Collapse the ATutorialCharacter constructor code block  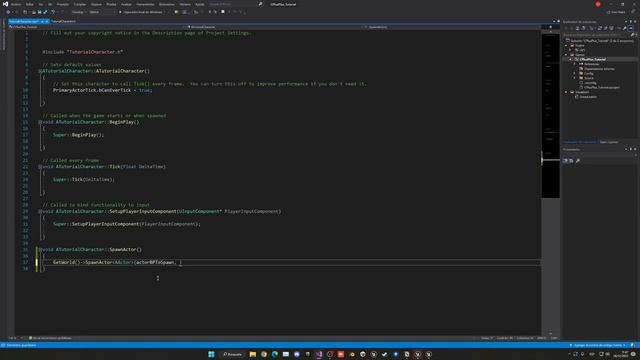(40, 71)
